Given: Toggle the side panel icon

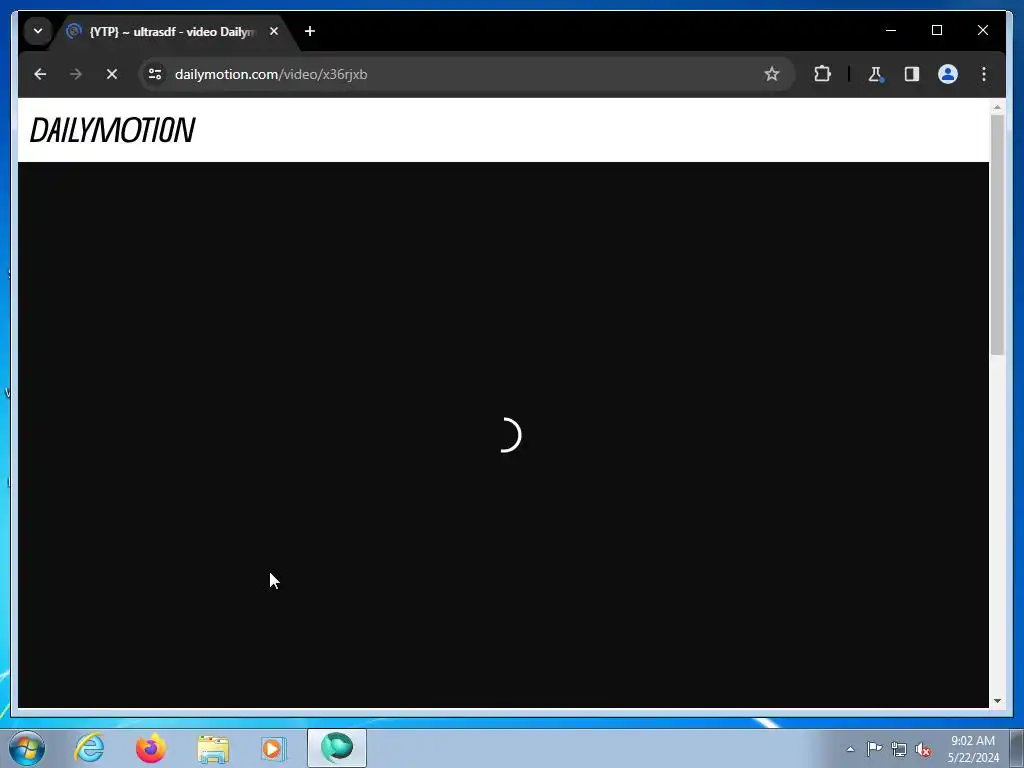Looking at the screenshot, I should pos(912,74).
